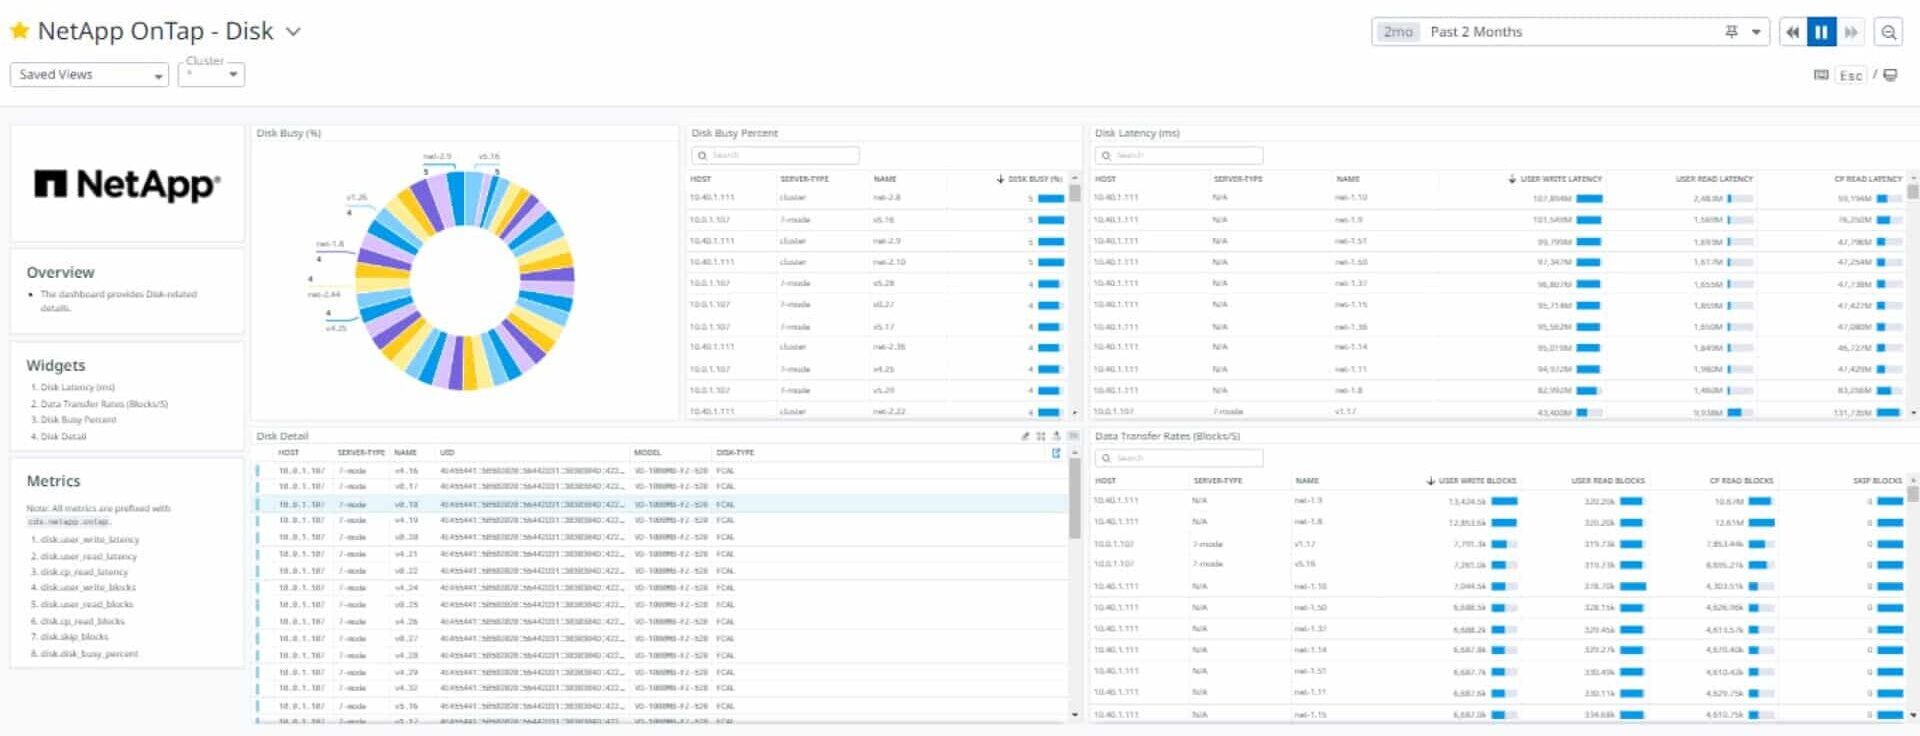The width and height of the screenshot is (1920, 736).
Task: Open the more options icon on Disk Detail
Action: pyautogui.click(x=1073, y=436)
